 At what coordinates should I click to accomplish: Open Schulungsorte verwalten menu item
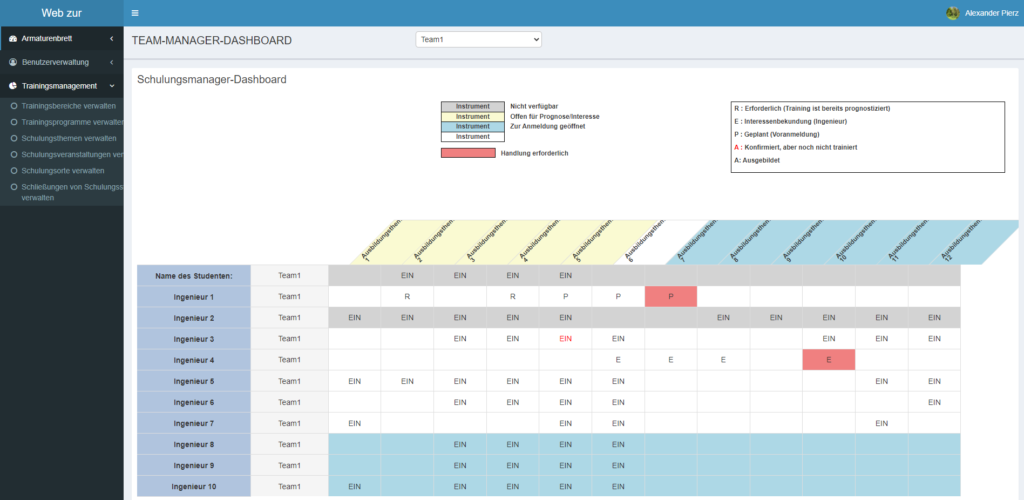tap(61, 170)
